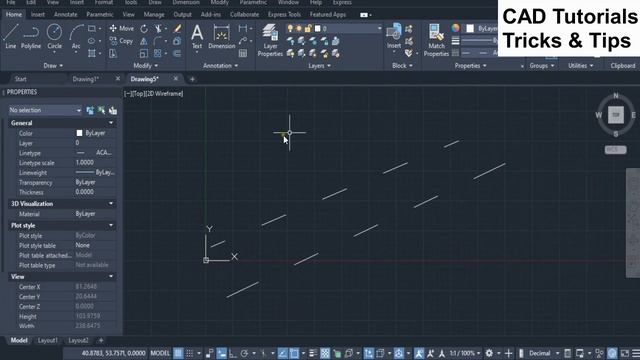Click the viewport controls label [Top]

(x=139, y=93)
